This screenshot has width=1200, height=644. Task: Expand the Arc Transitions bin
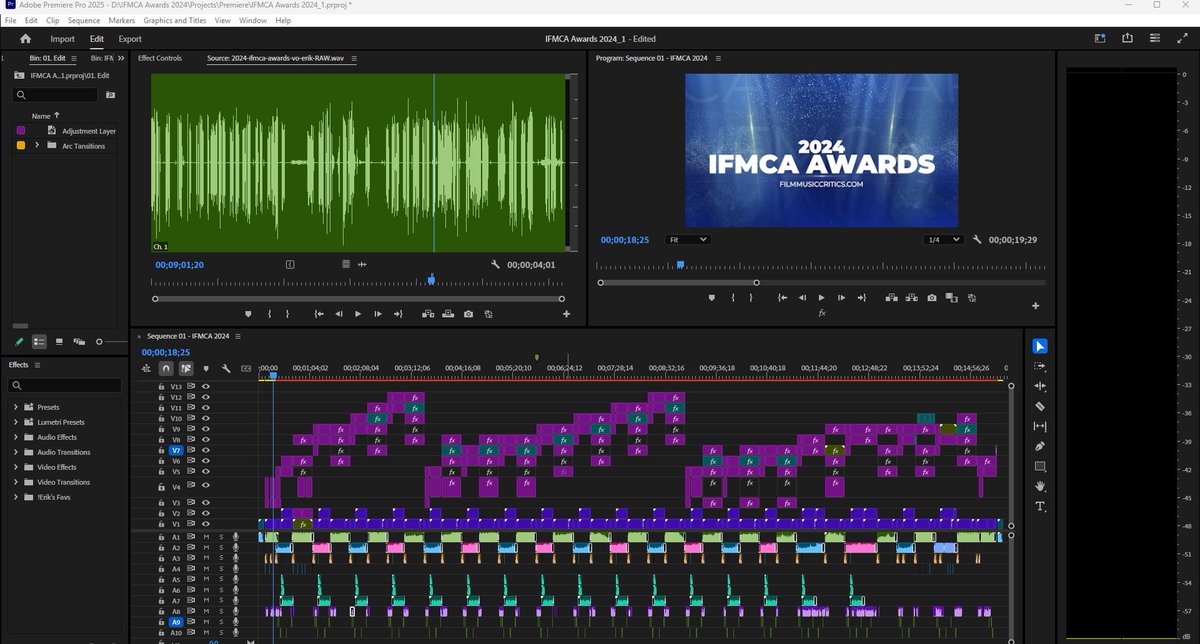click(37, 146)
